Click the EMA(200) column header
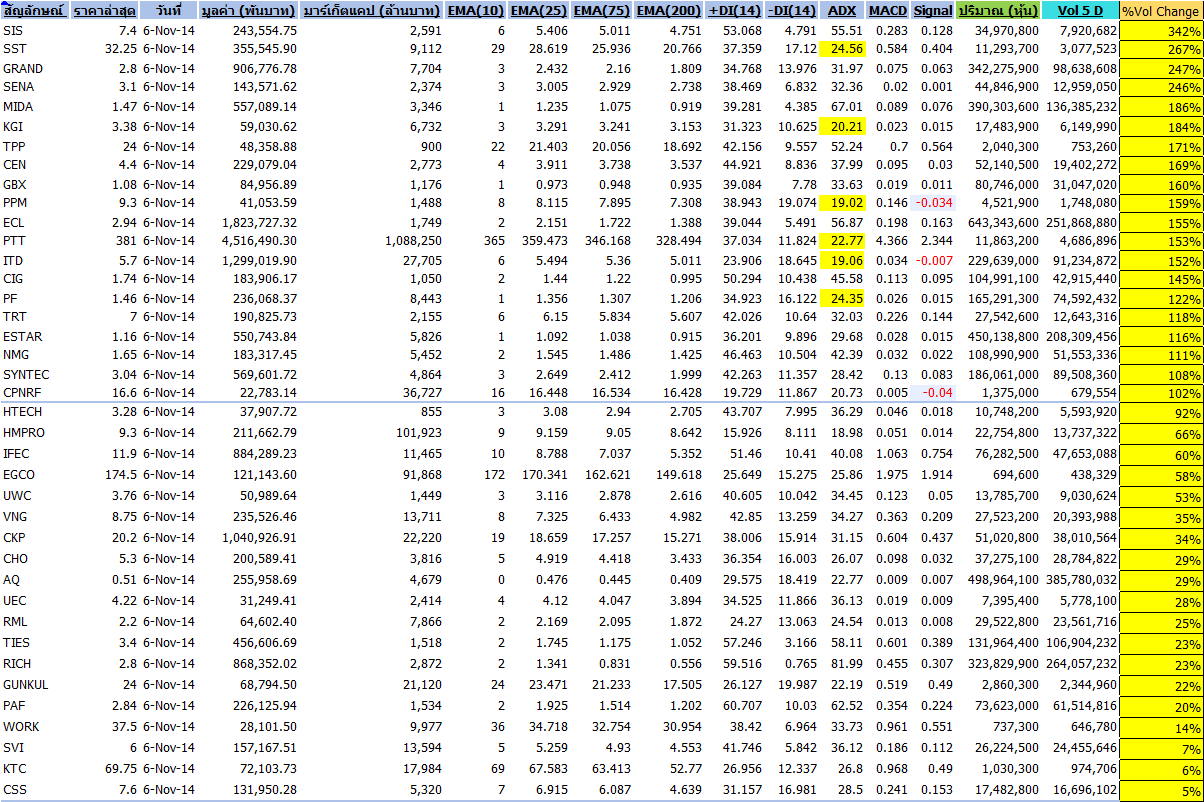Viewport: 1204px width, 802px height. [x=668, y=11]
